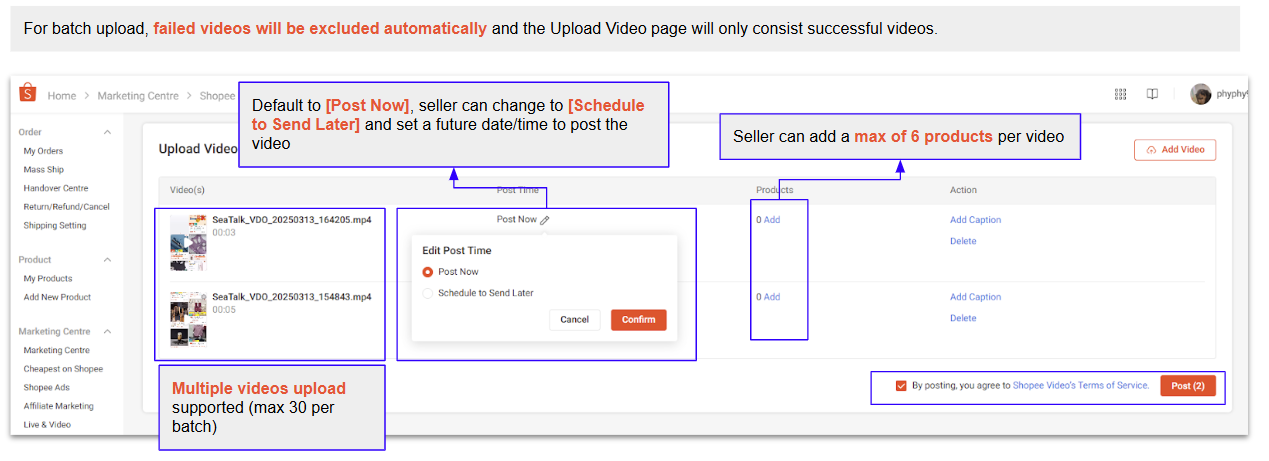Collapse the Order sidebar section
The width and height of the screenshot is (1269, 461).
click(107, 132)
